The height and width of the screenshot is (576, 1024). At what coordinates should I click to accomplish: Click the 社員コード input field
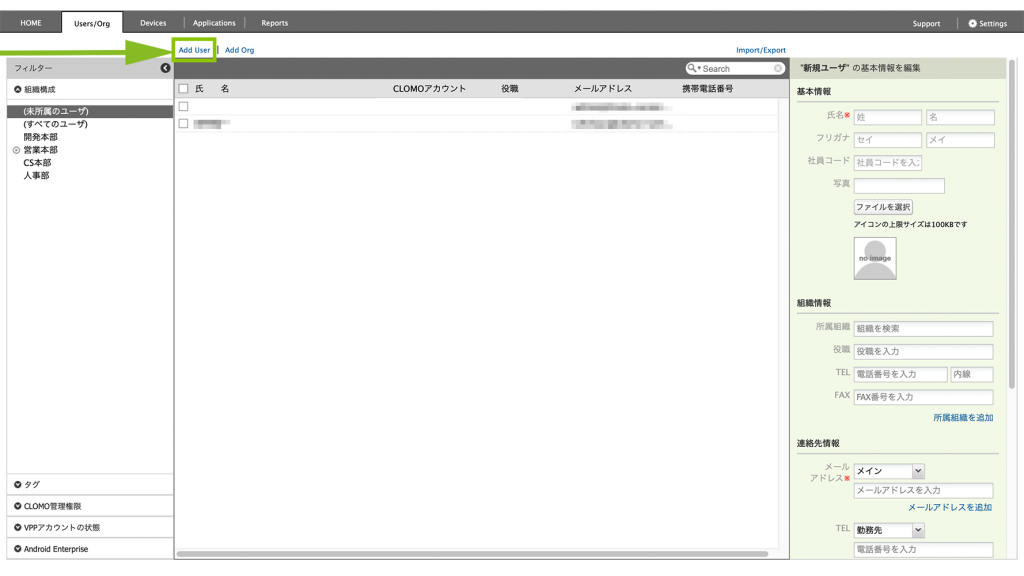tap(888, 163)
